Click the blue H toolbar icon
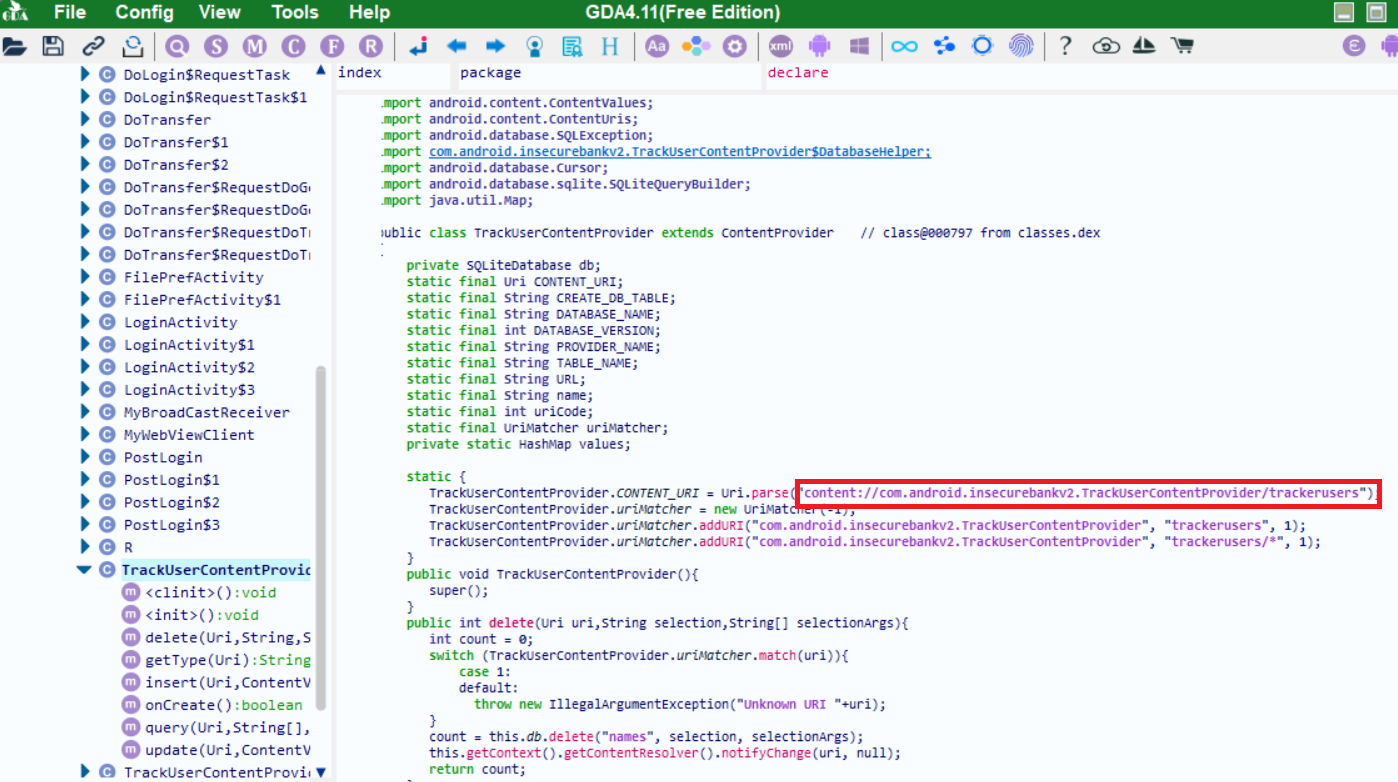 tap(610, 46)
